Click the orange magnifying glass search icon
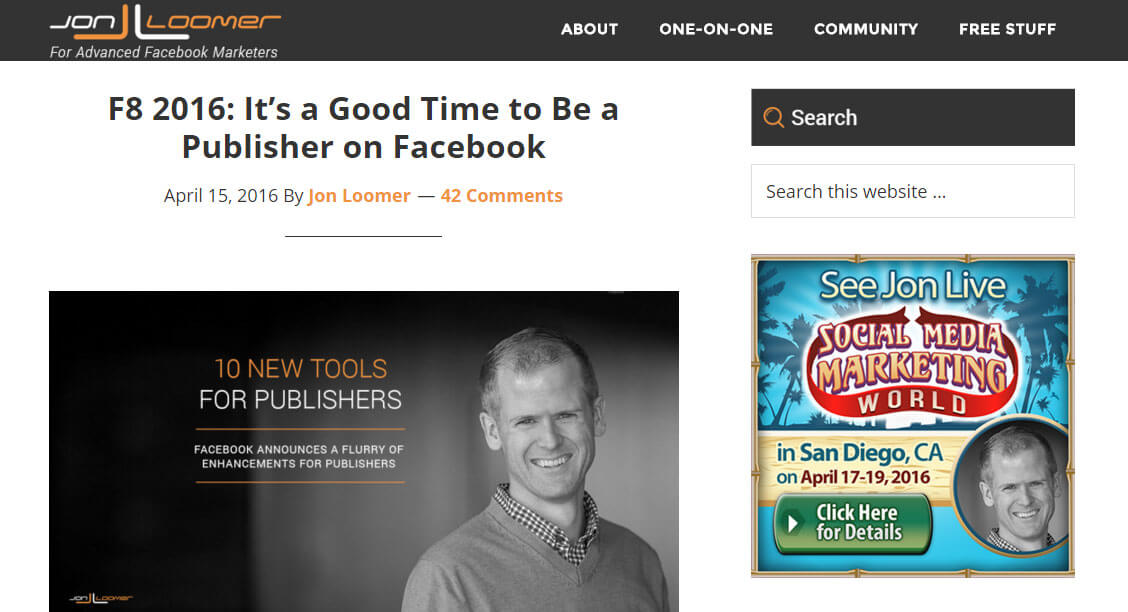Image resolution: width=1128 pixels, height=612 pixels. [773, 117]
